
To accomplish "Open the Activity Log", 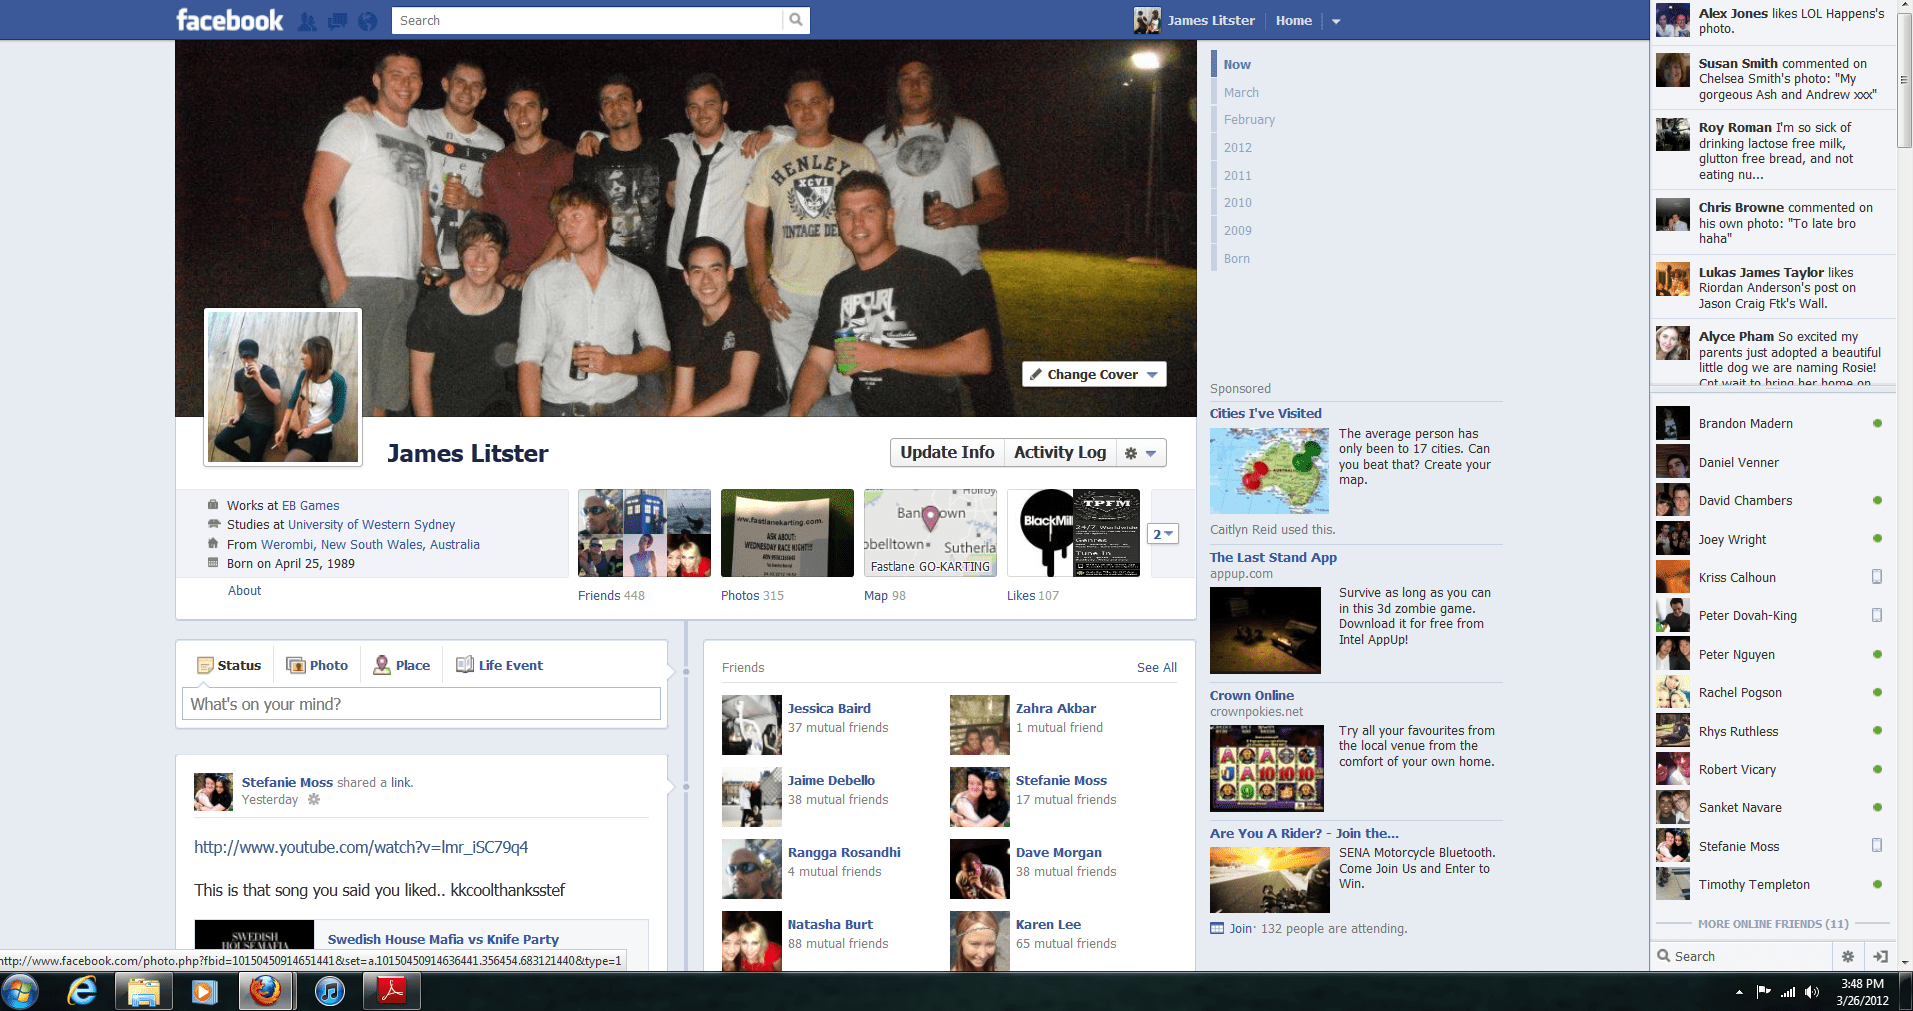I will click(x=1060, y=453).
